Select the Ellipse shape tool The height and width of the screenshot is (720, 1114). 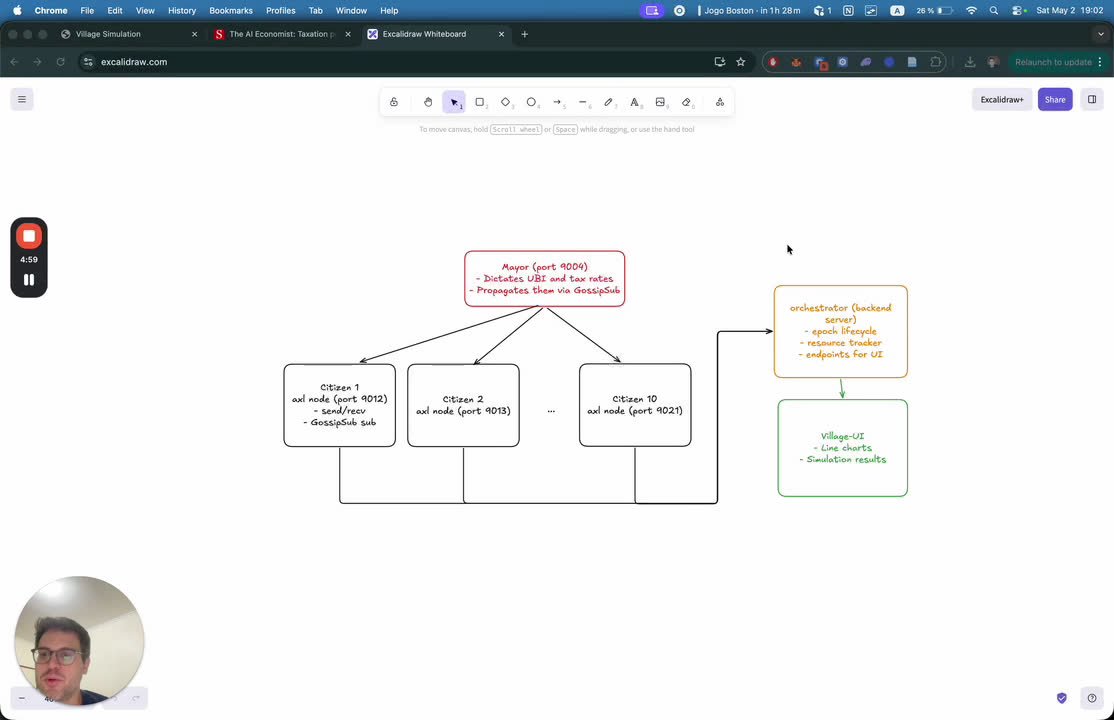point(531,102)
